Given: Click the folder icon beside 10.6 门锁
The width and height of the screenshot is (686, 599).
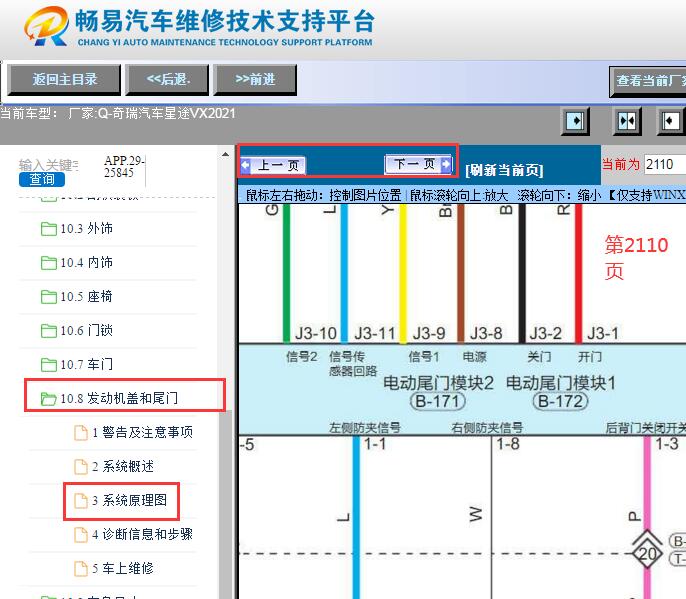Looking at the screenshot, I should point(49,331).
